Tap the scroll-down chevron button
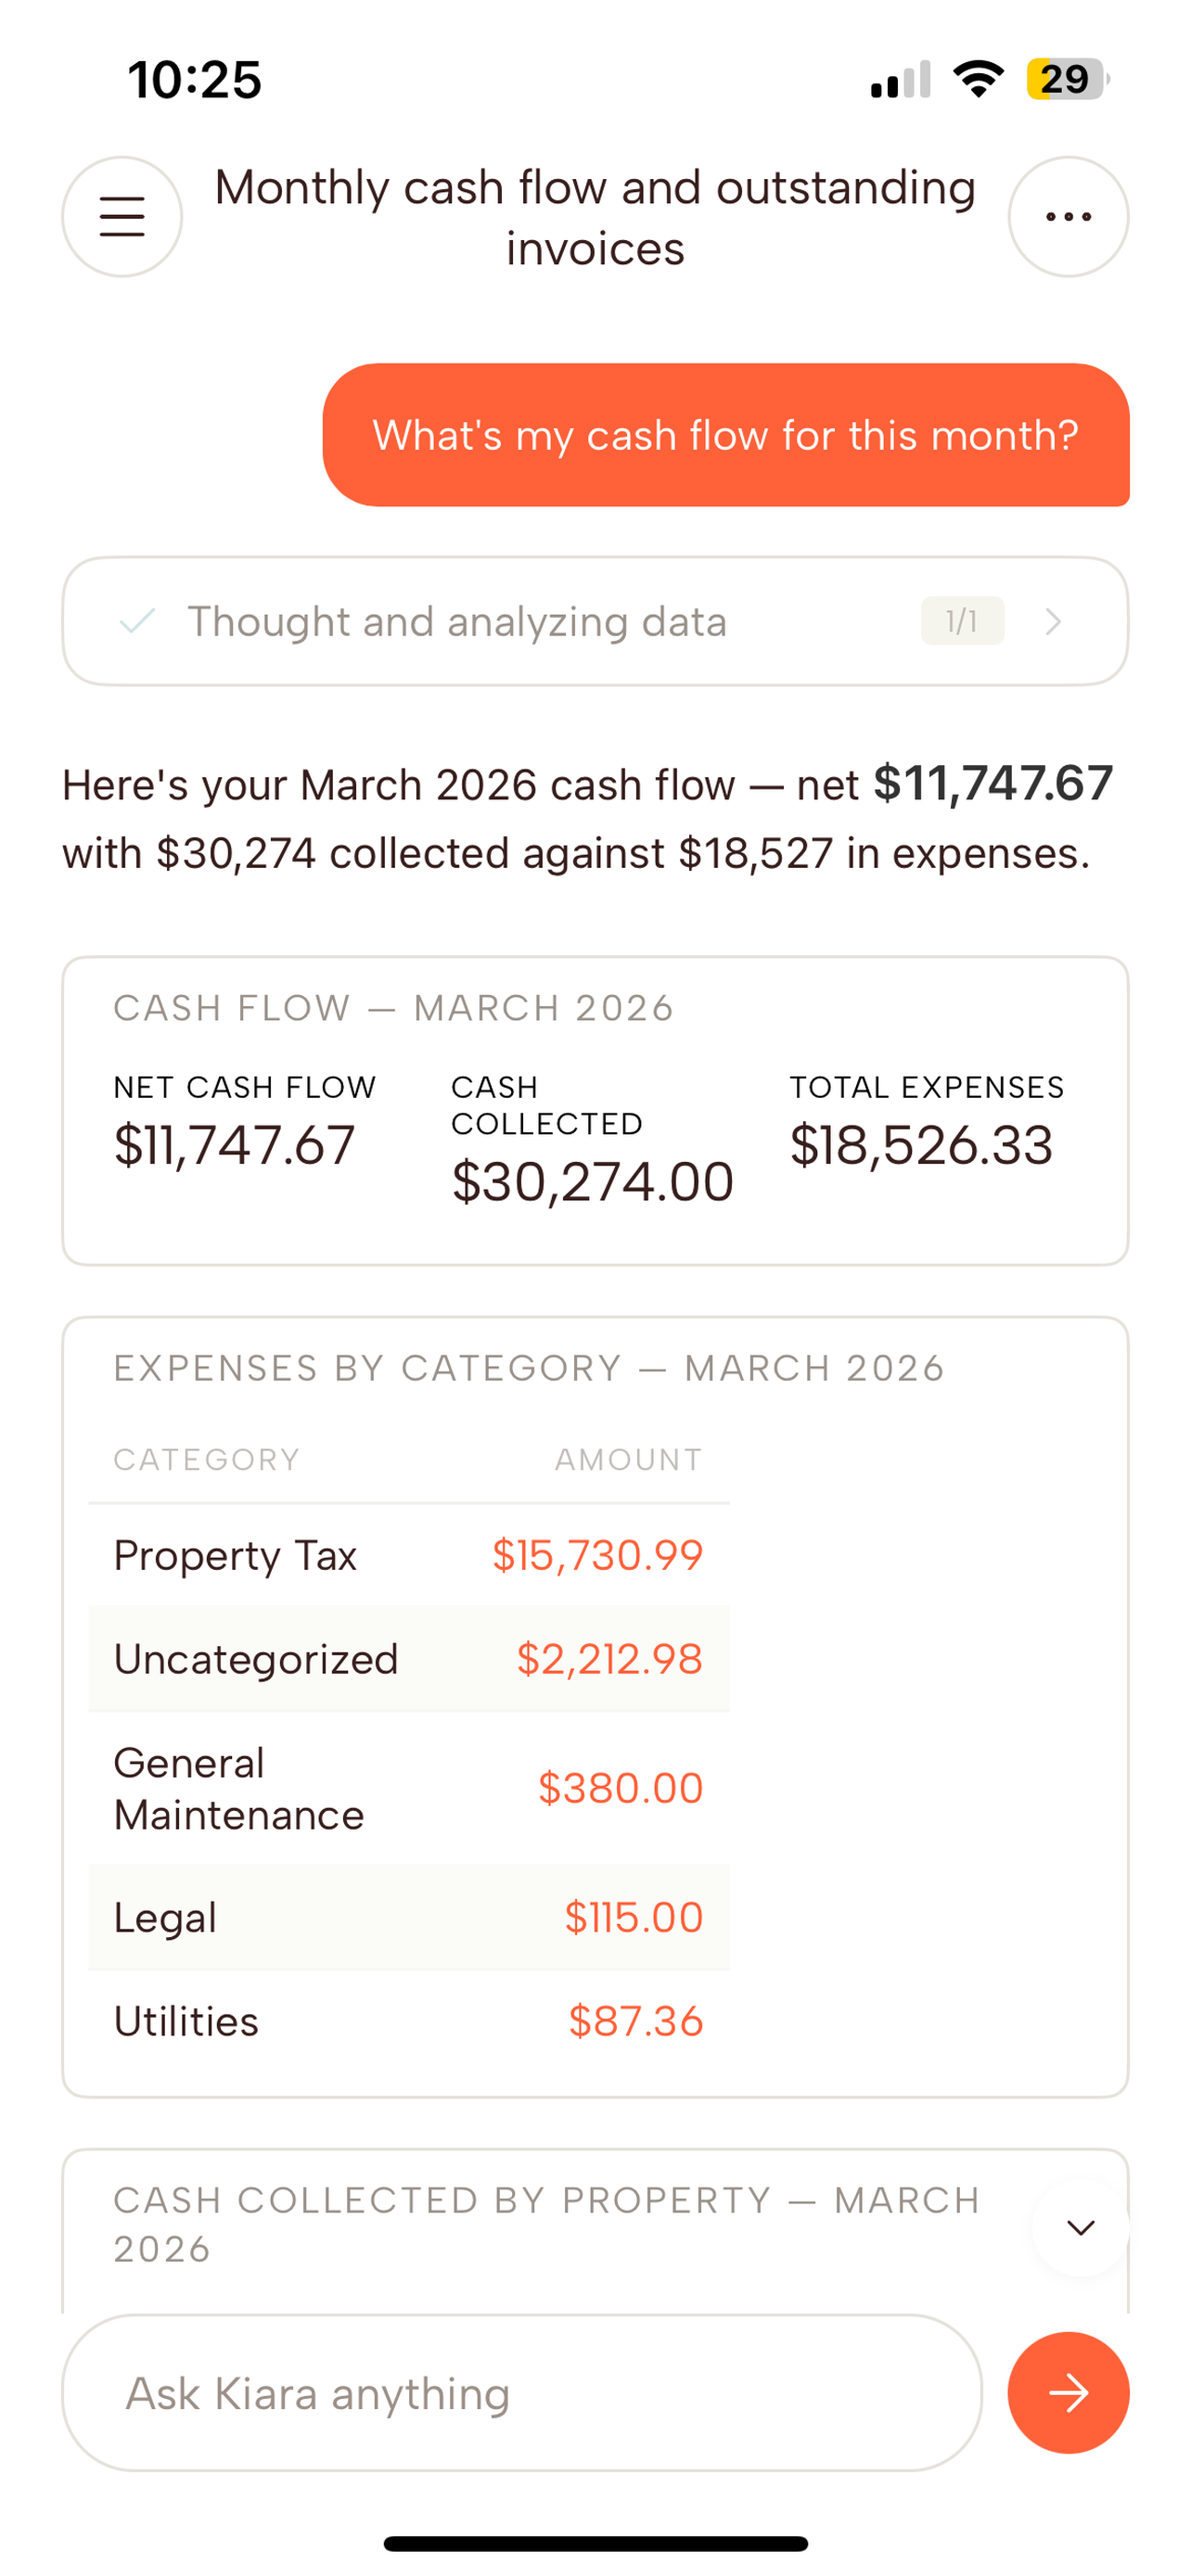The width and height of the screenshot is (1191, 2576). pos(1081,2227)
